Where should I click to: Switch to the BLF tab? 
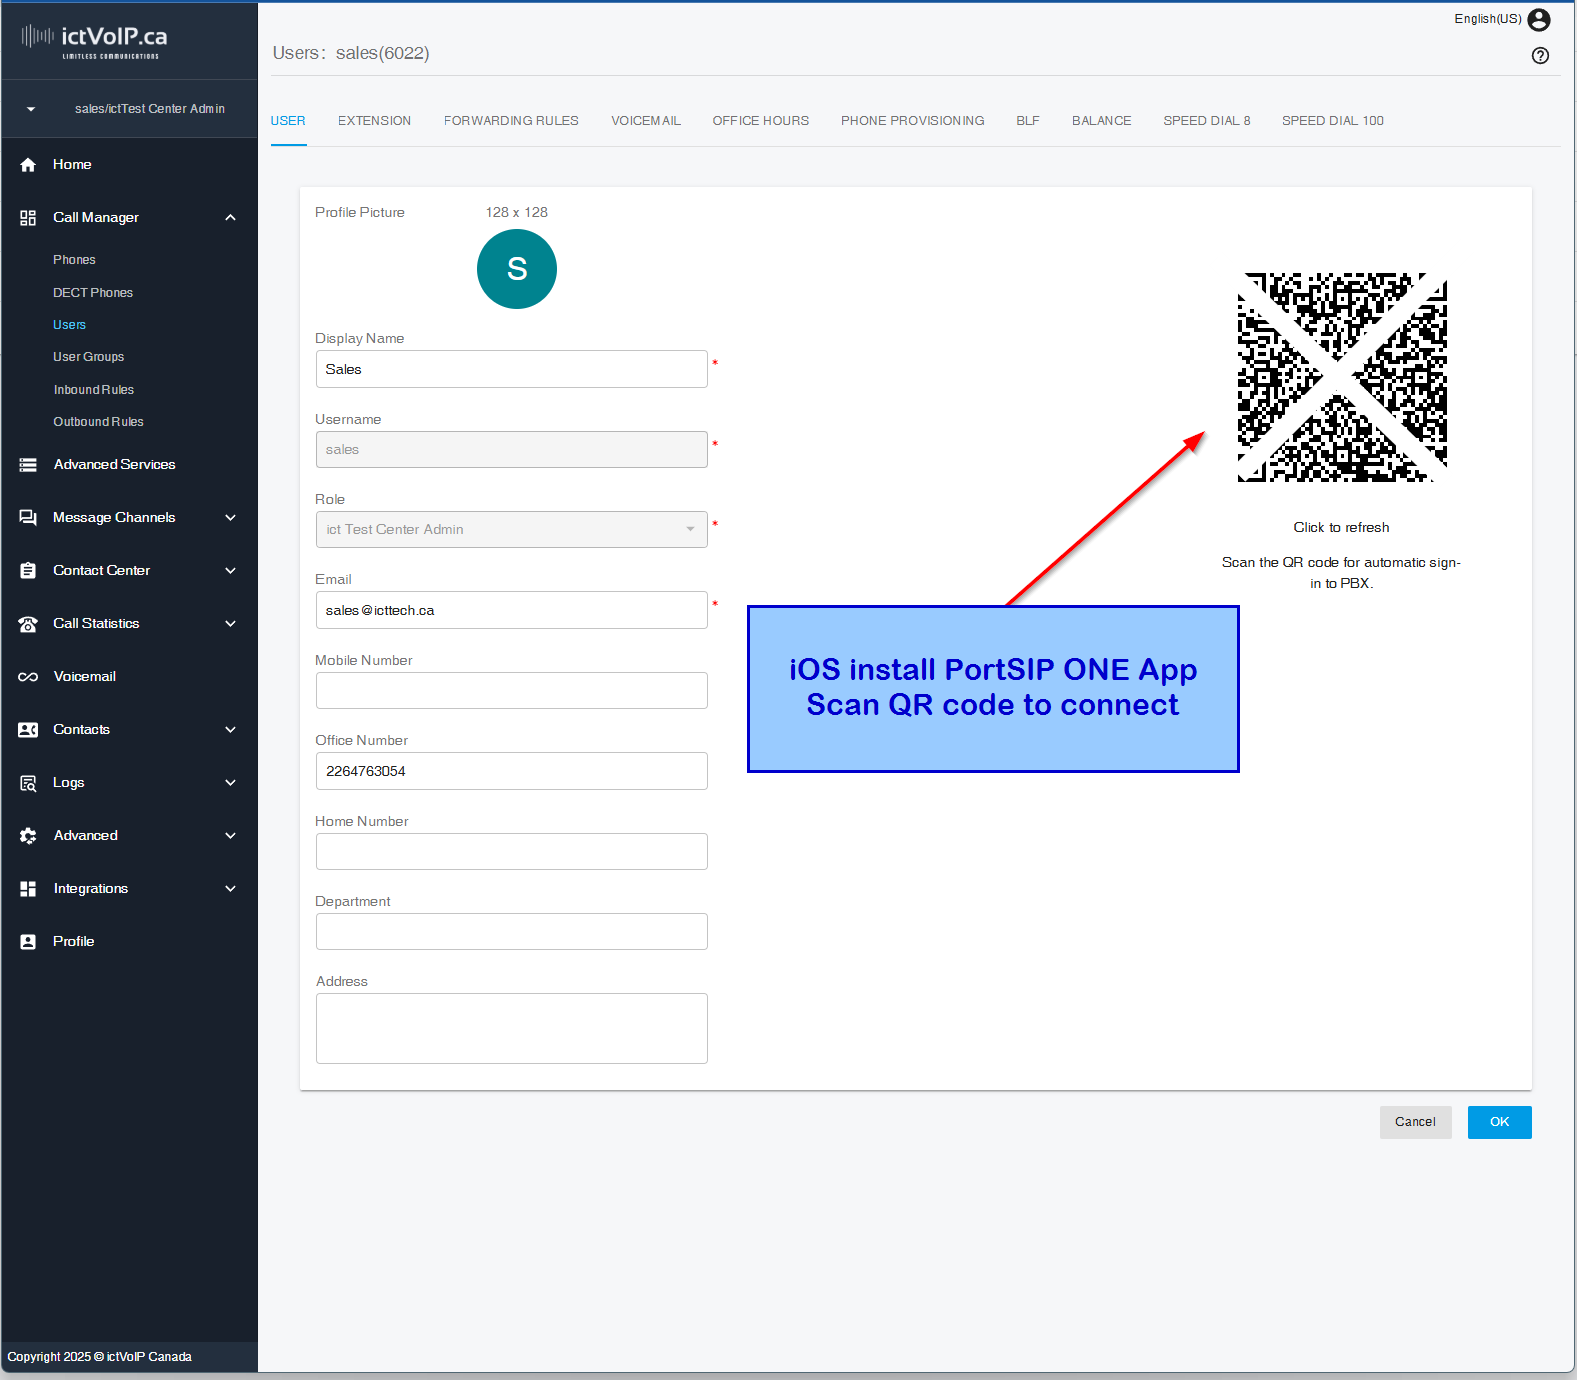1028,121
